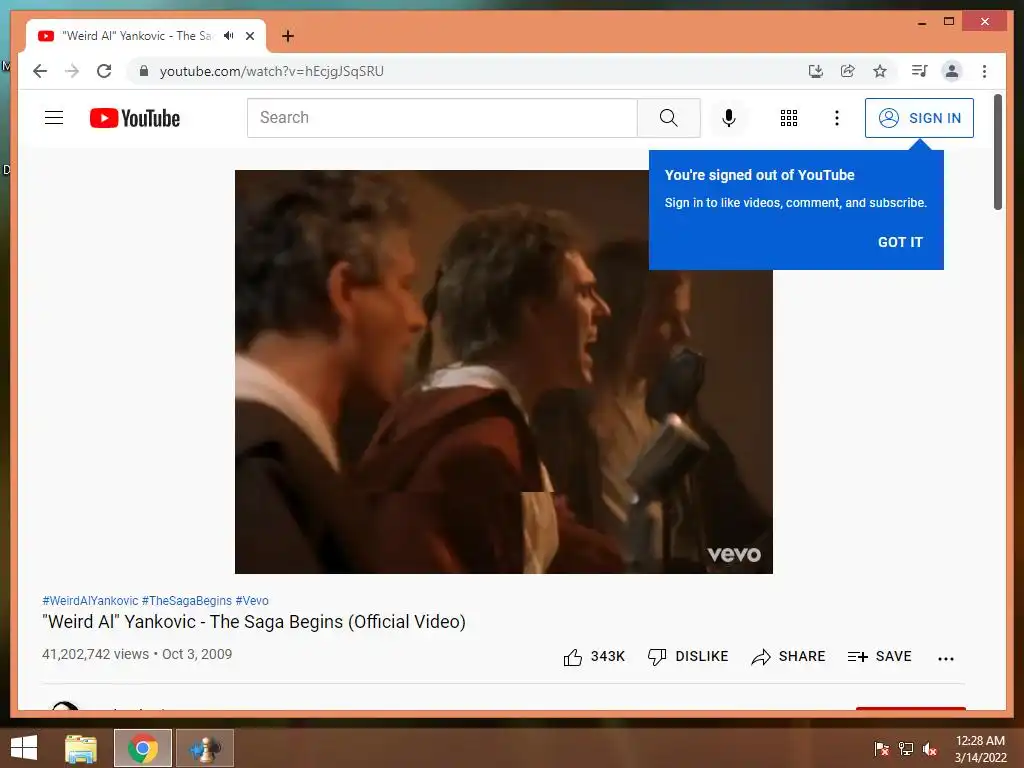View site info via lock icon

tap(144, 71)
